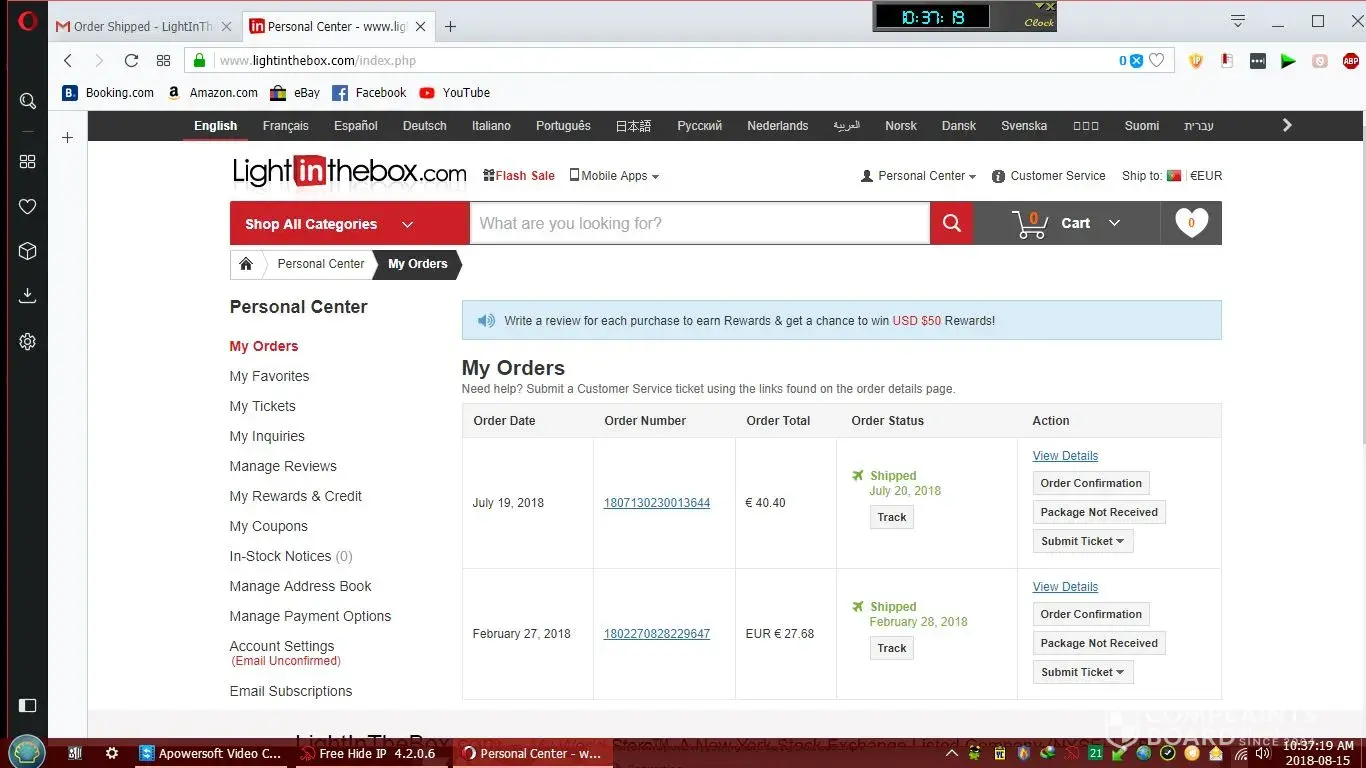Open the Flash Sale link

(x=519, y=176)
